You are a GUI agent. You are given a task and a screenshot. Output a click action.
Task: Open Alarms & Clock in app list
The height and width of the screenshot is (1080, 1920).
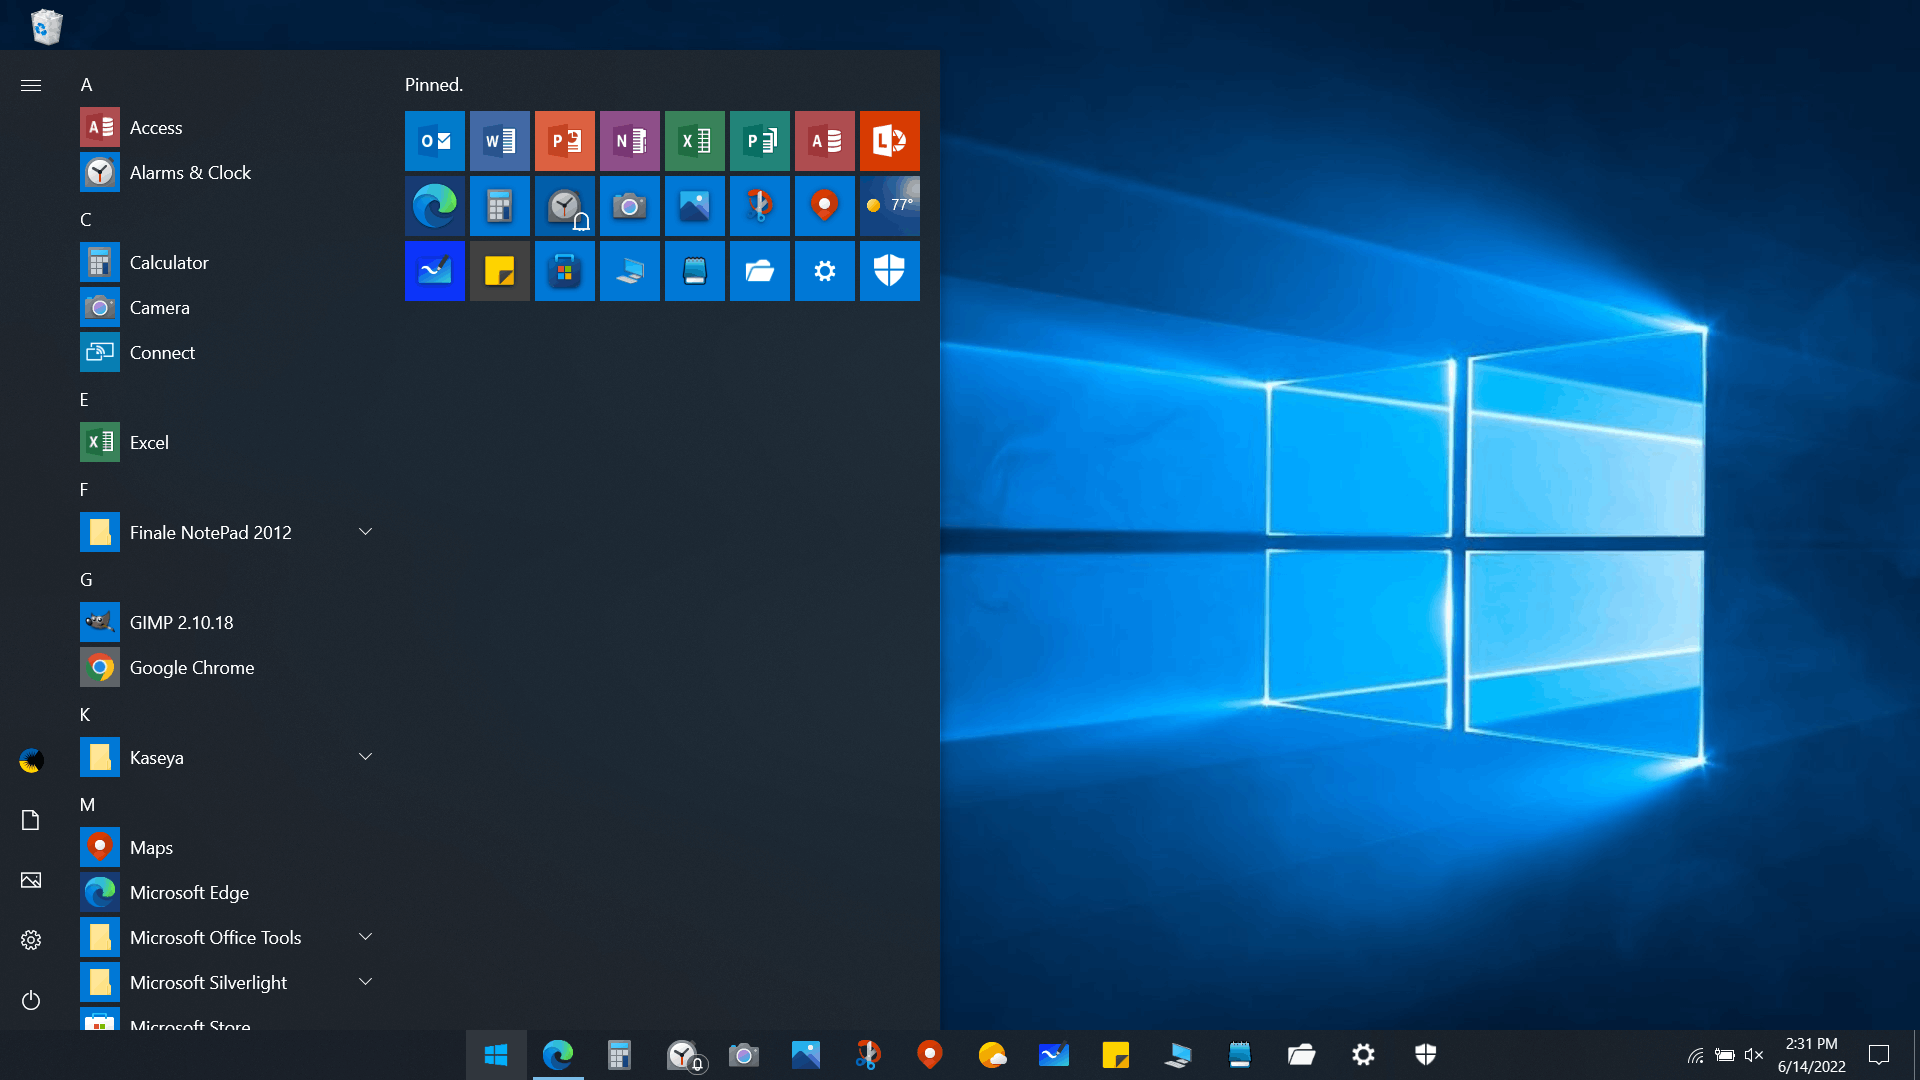tap(230, 173)
